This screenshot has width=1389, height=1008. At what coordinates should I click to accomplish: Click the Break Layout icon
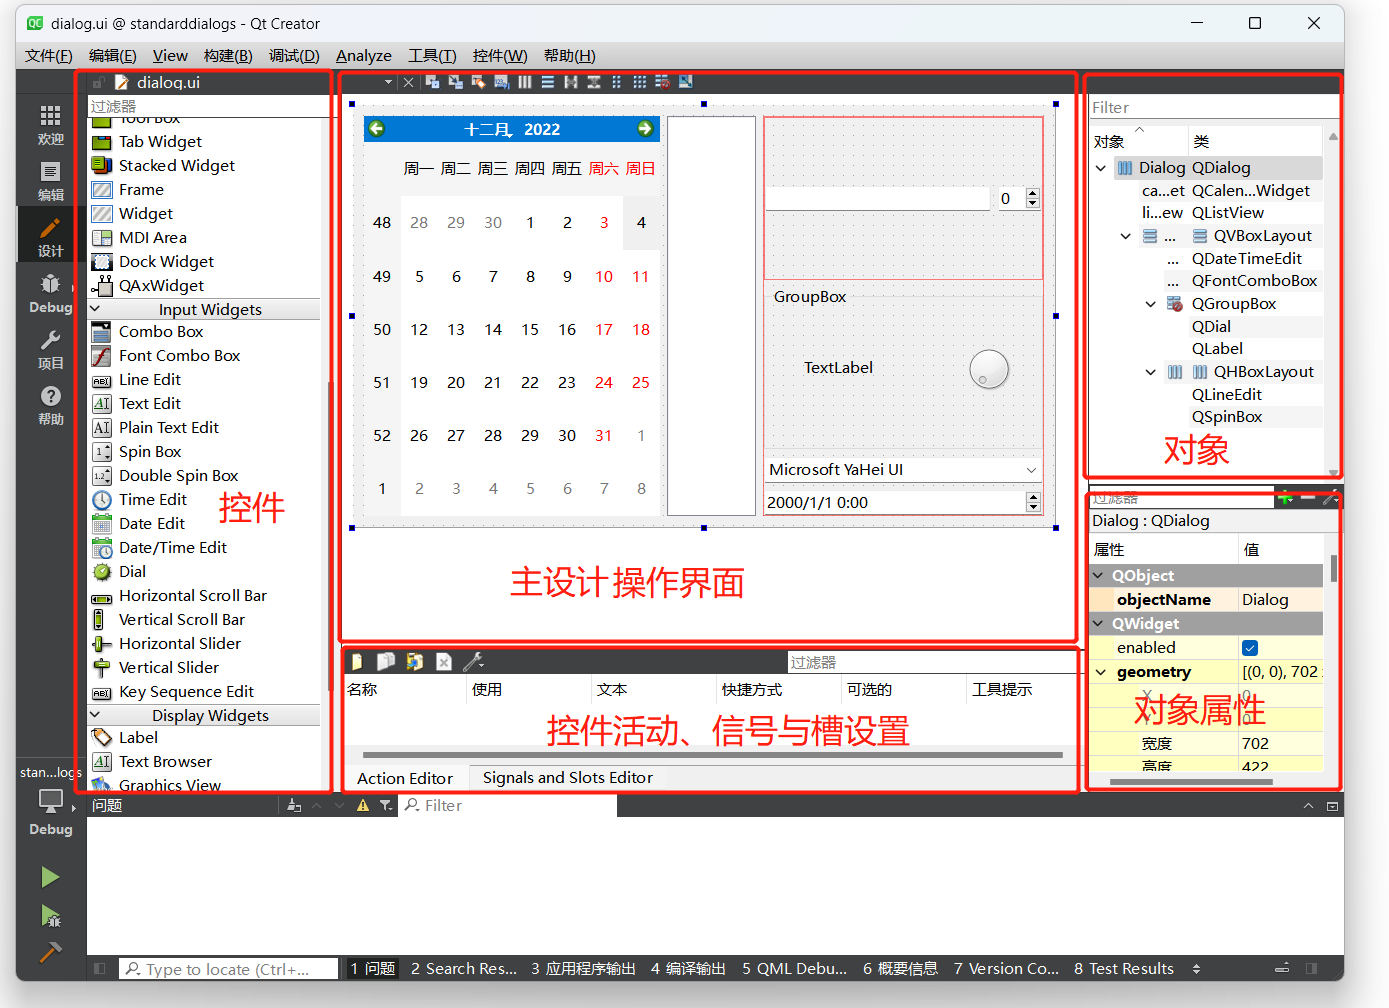[x=662, y=82]
